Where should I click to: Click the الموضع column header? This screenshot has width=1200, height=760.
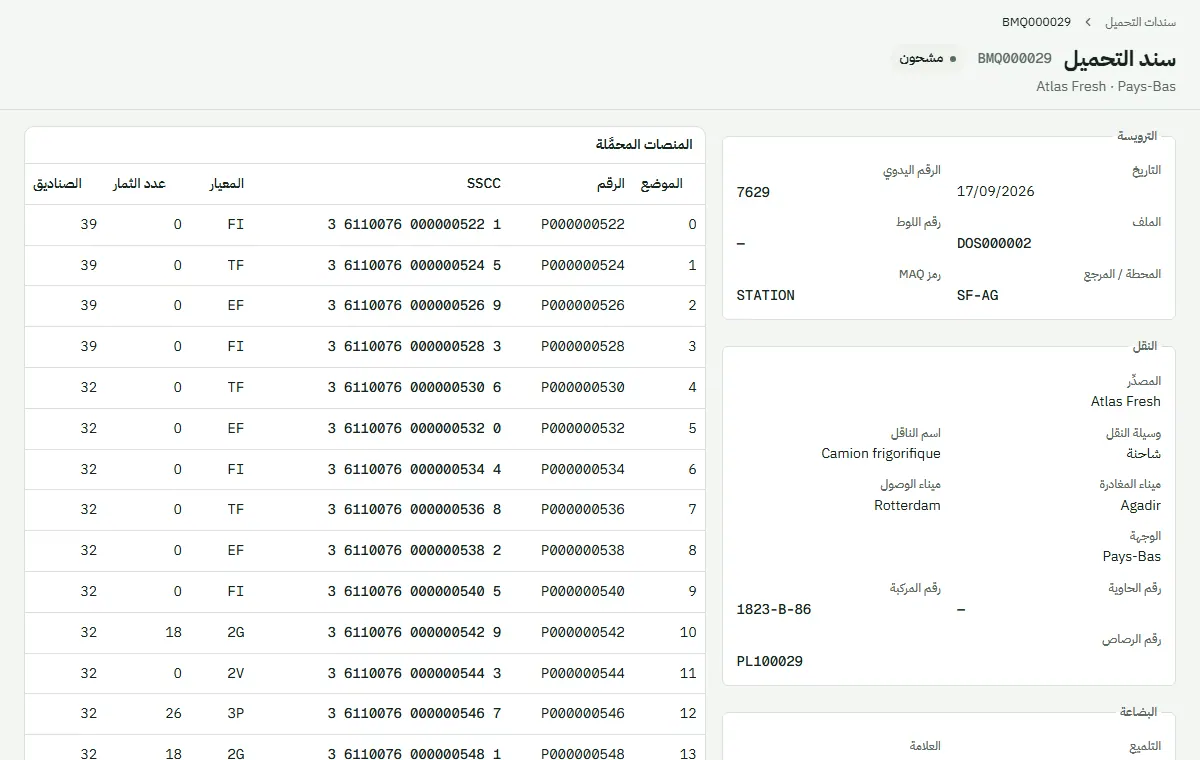point(661,184)
